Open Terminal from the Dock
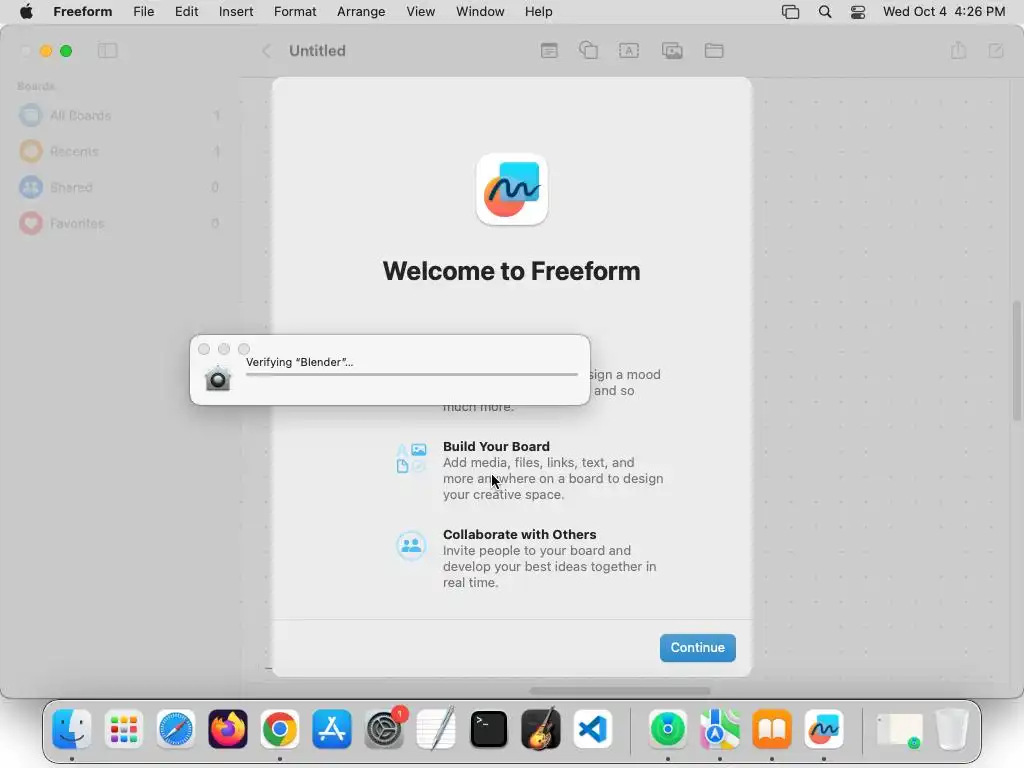Viewport: 1024px width, 768px height. click(x=488, y=729)
